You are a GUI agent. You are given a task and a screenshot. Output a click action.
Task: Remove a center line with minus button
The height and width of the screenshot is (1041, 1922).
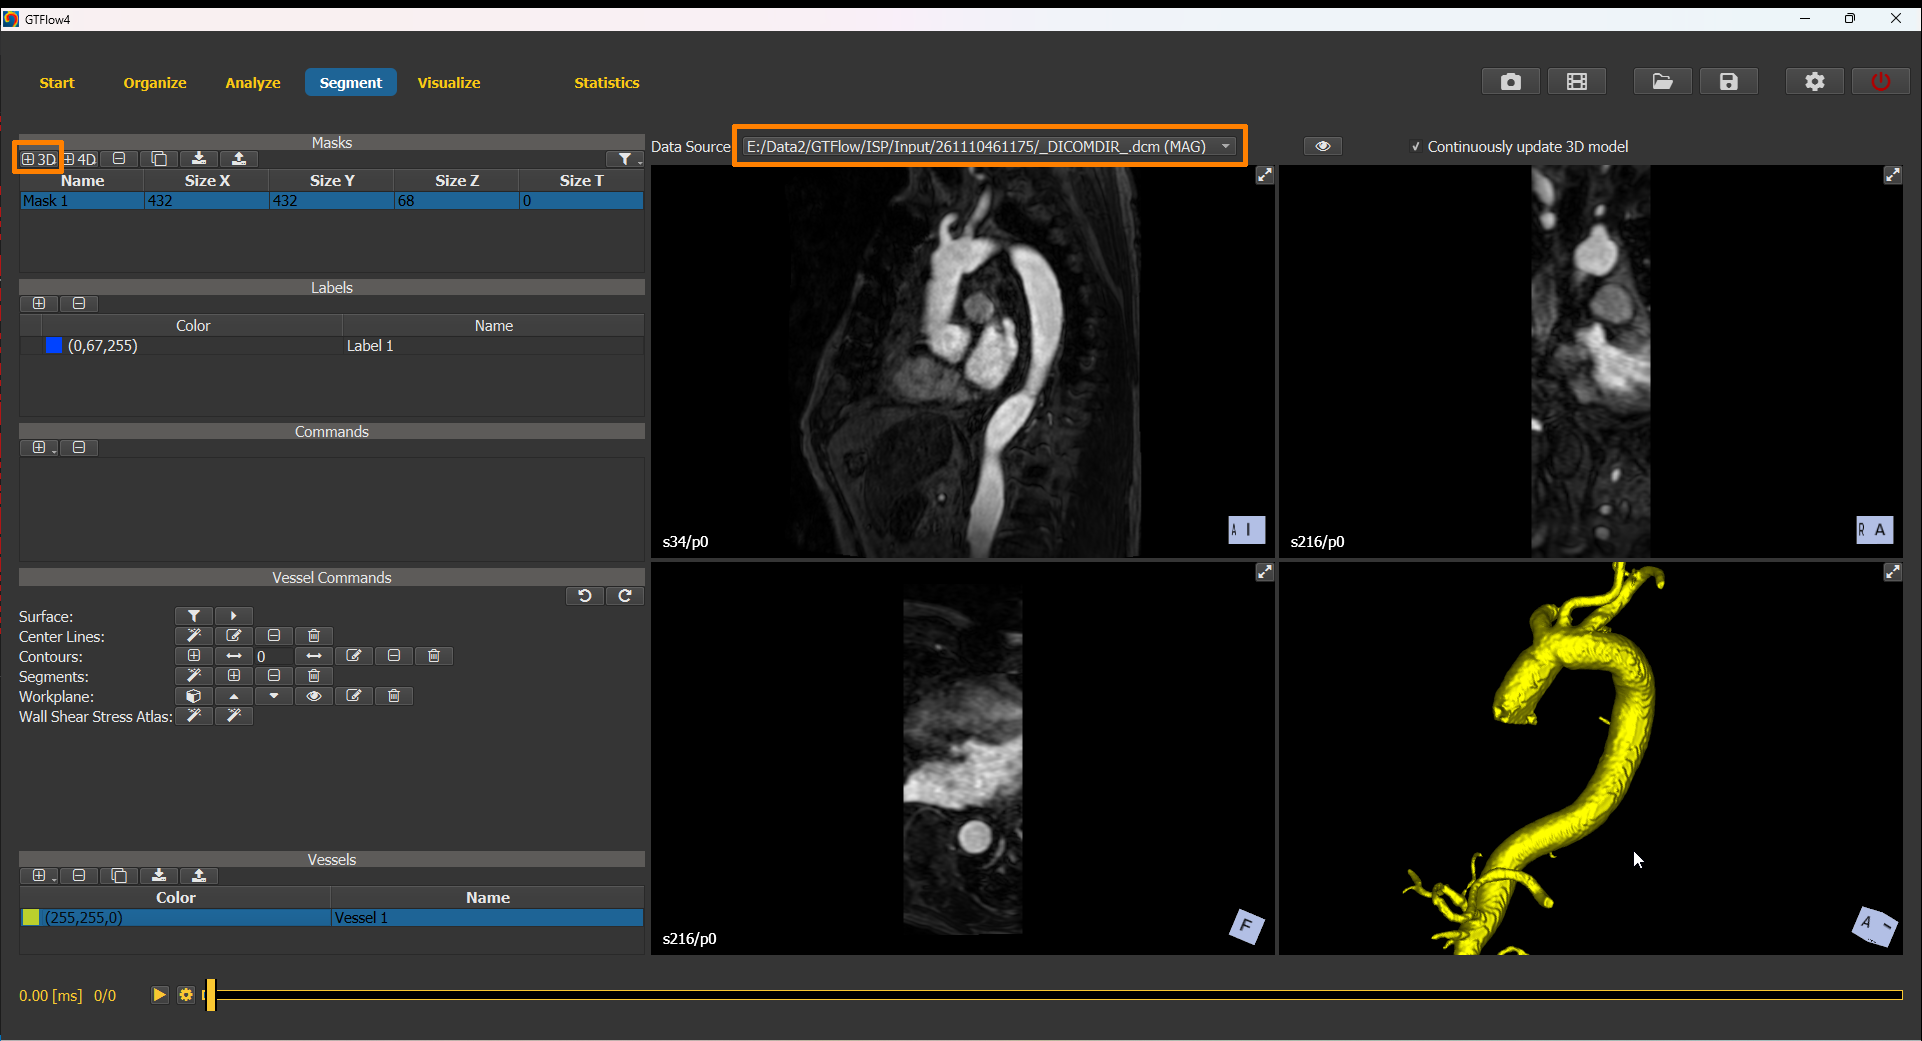(x=274, y=636)
